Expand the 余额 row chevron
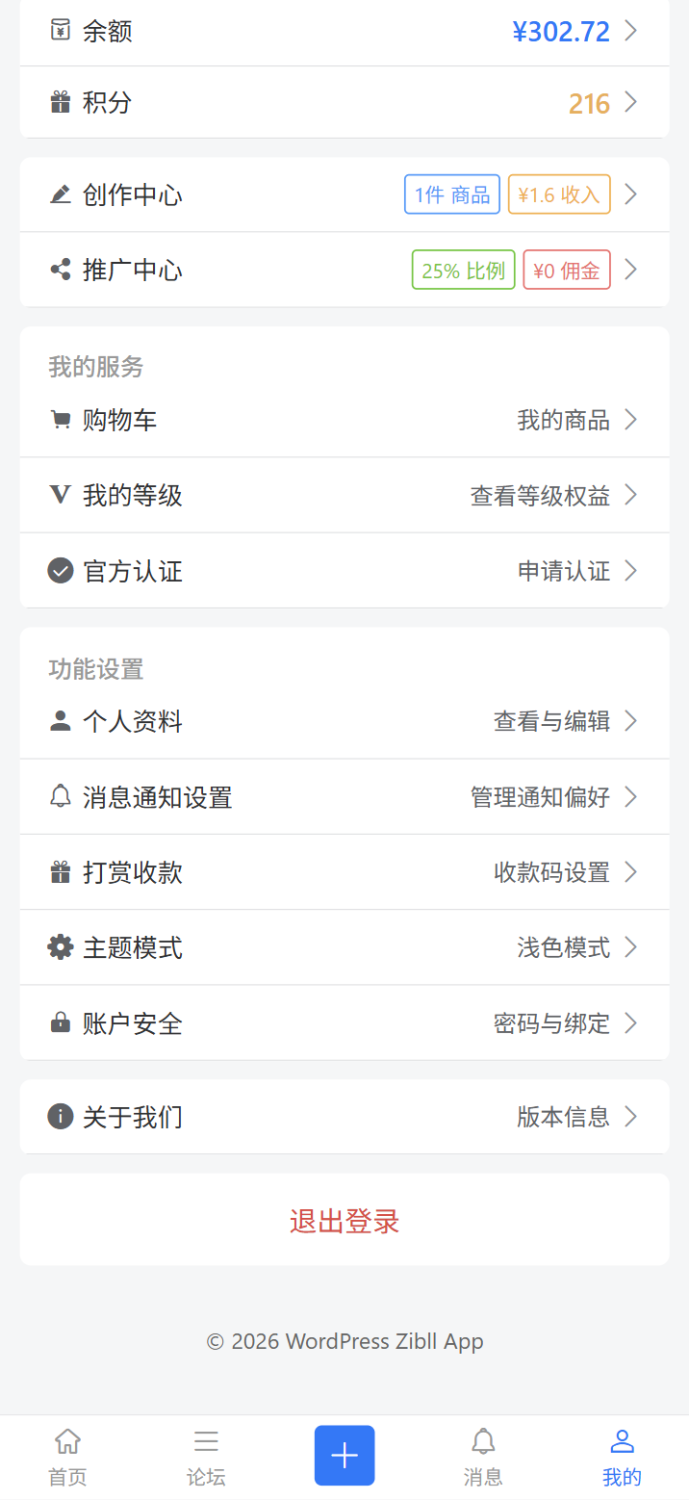Image resolution: width=689 pixels, height=1500 pixels. 631,30
